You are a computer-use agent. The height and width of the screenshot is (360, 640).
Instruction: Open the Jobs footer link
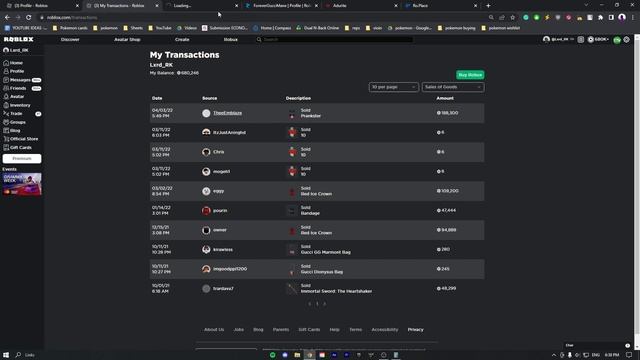(x=238, y=329)
